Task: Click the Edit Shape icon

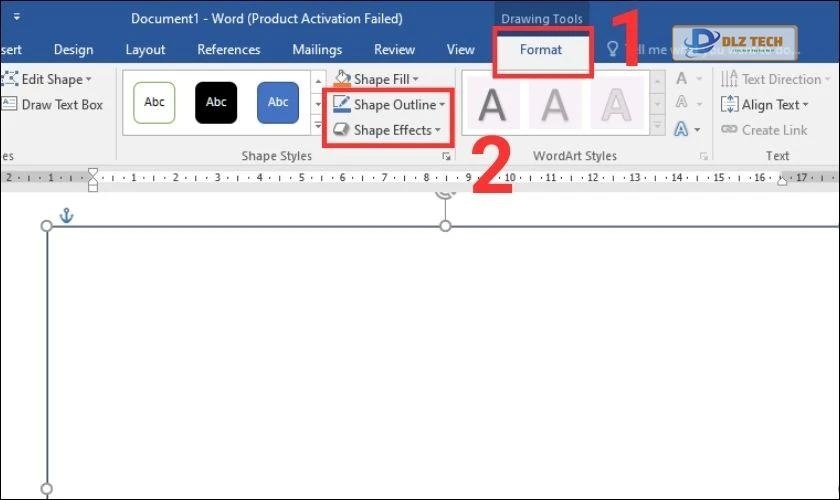Action: coord(10,79)
